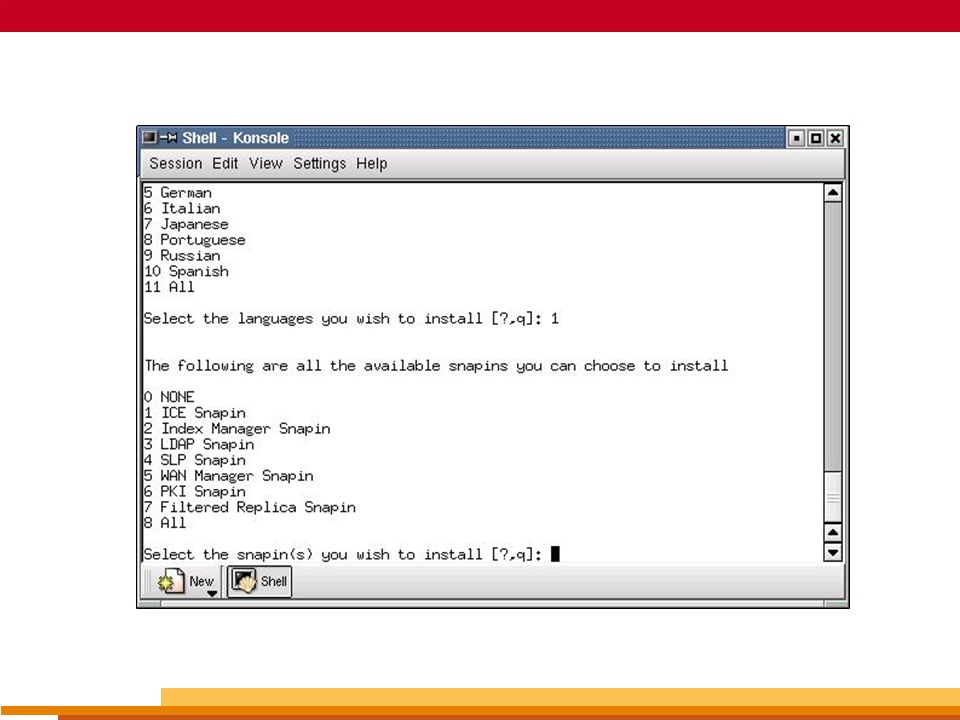
Task: Open the Help menu
Action: coord(372,164)
